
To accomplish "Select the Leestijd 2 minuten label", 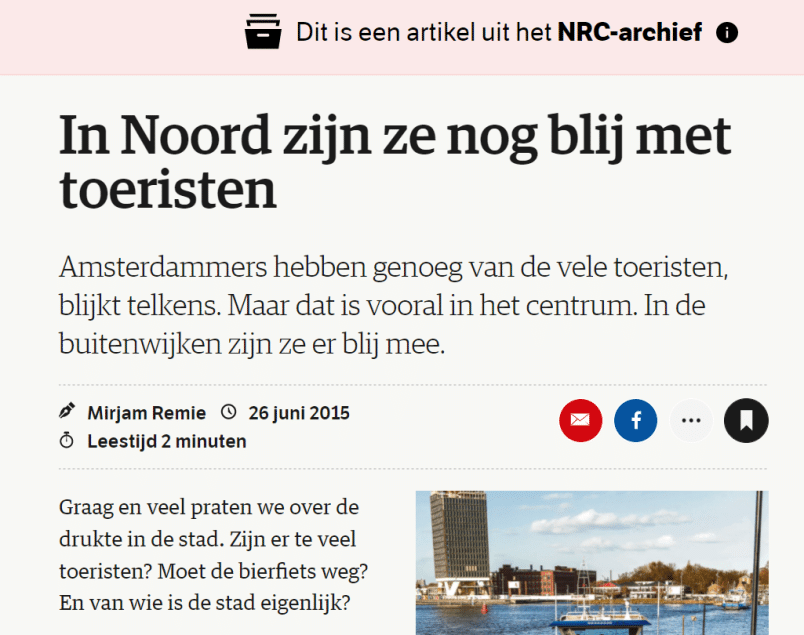I will pos(165,440).
